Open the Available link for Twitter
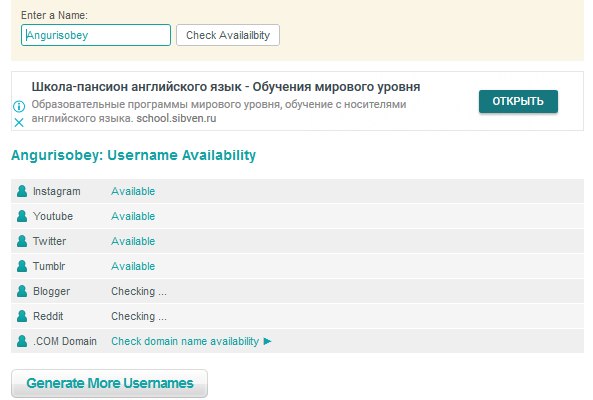The width and height of the screenshot is (593, 400). point(133,241)
